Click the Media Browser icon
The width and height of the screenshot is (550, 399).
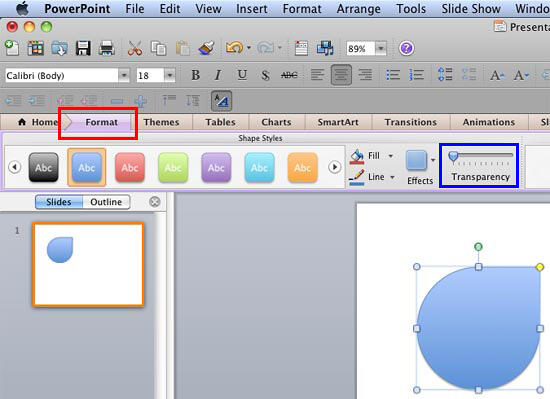[325, 48]
